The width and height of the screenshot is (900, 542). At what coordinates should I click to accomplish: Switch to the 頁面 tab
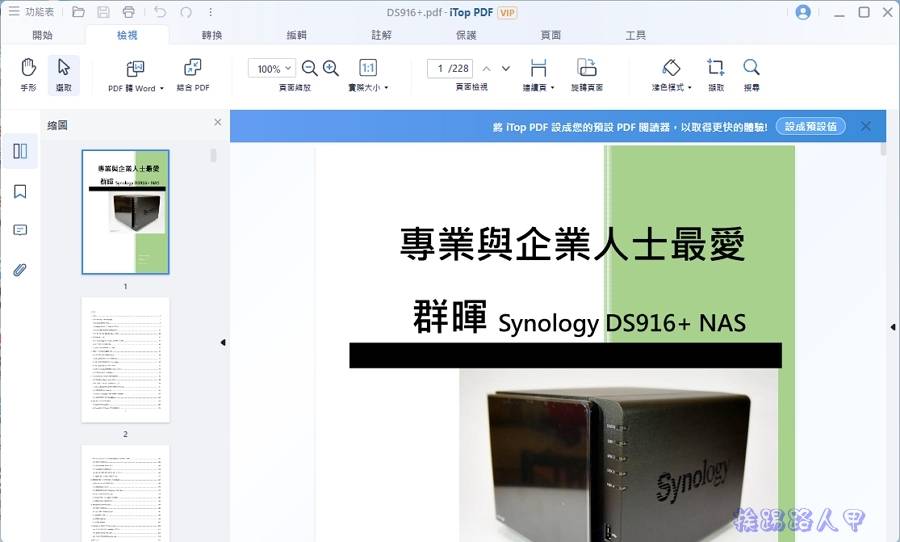[551, 35]
